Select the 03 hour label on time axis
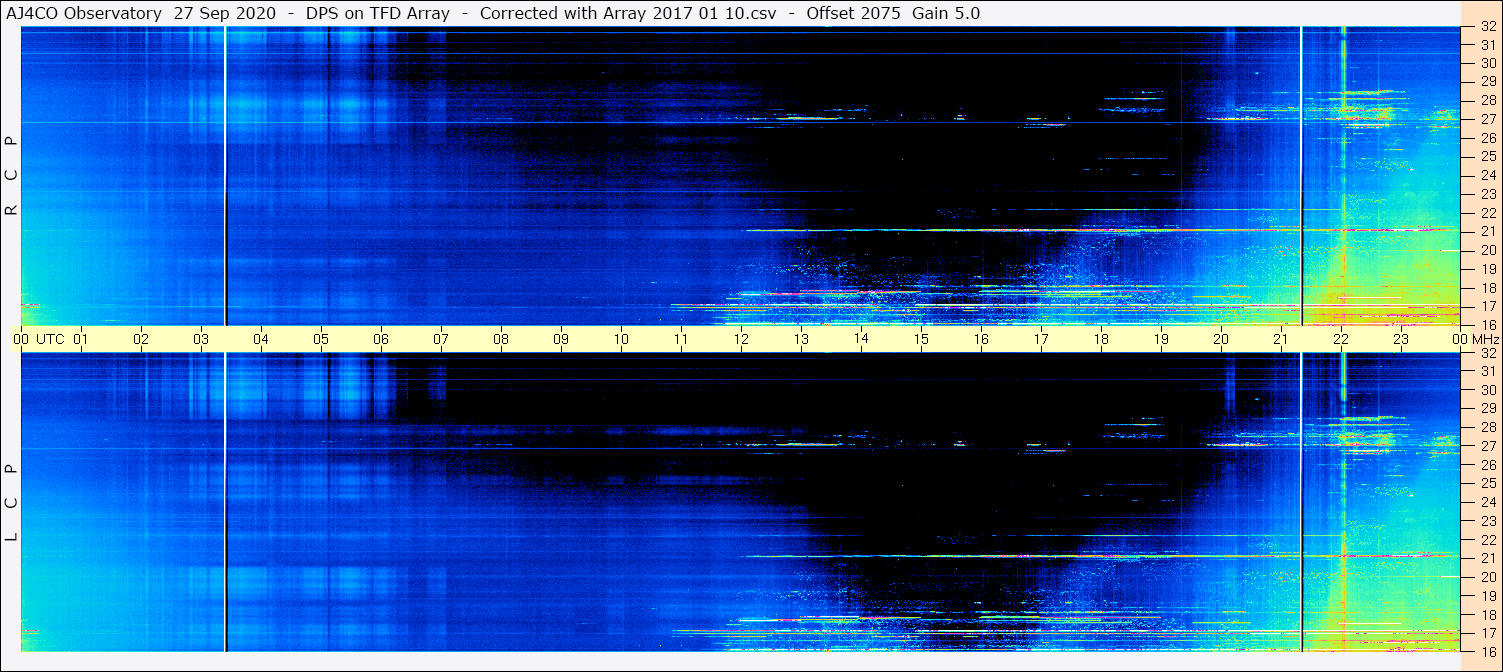The width and height of the screenshot is (1503, 672). pos(201,339)
